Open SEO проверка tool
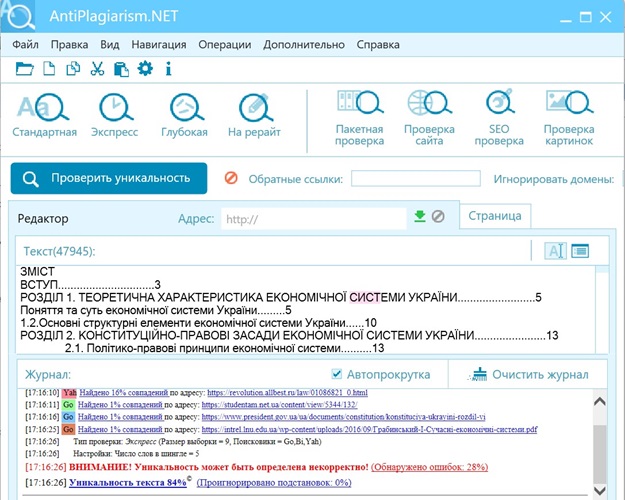The image size is (625, 500). pos(499,118)
